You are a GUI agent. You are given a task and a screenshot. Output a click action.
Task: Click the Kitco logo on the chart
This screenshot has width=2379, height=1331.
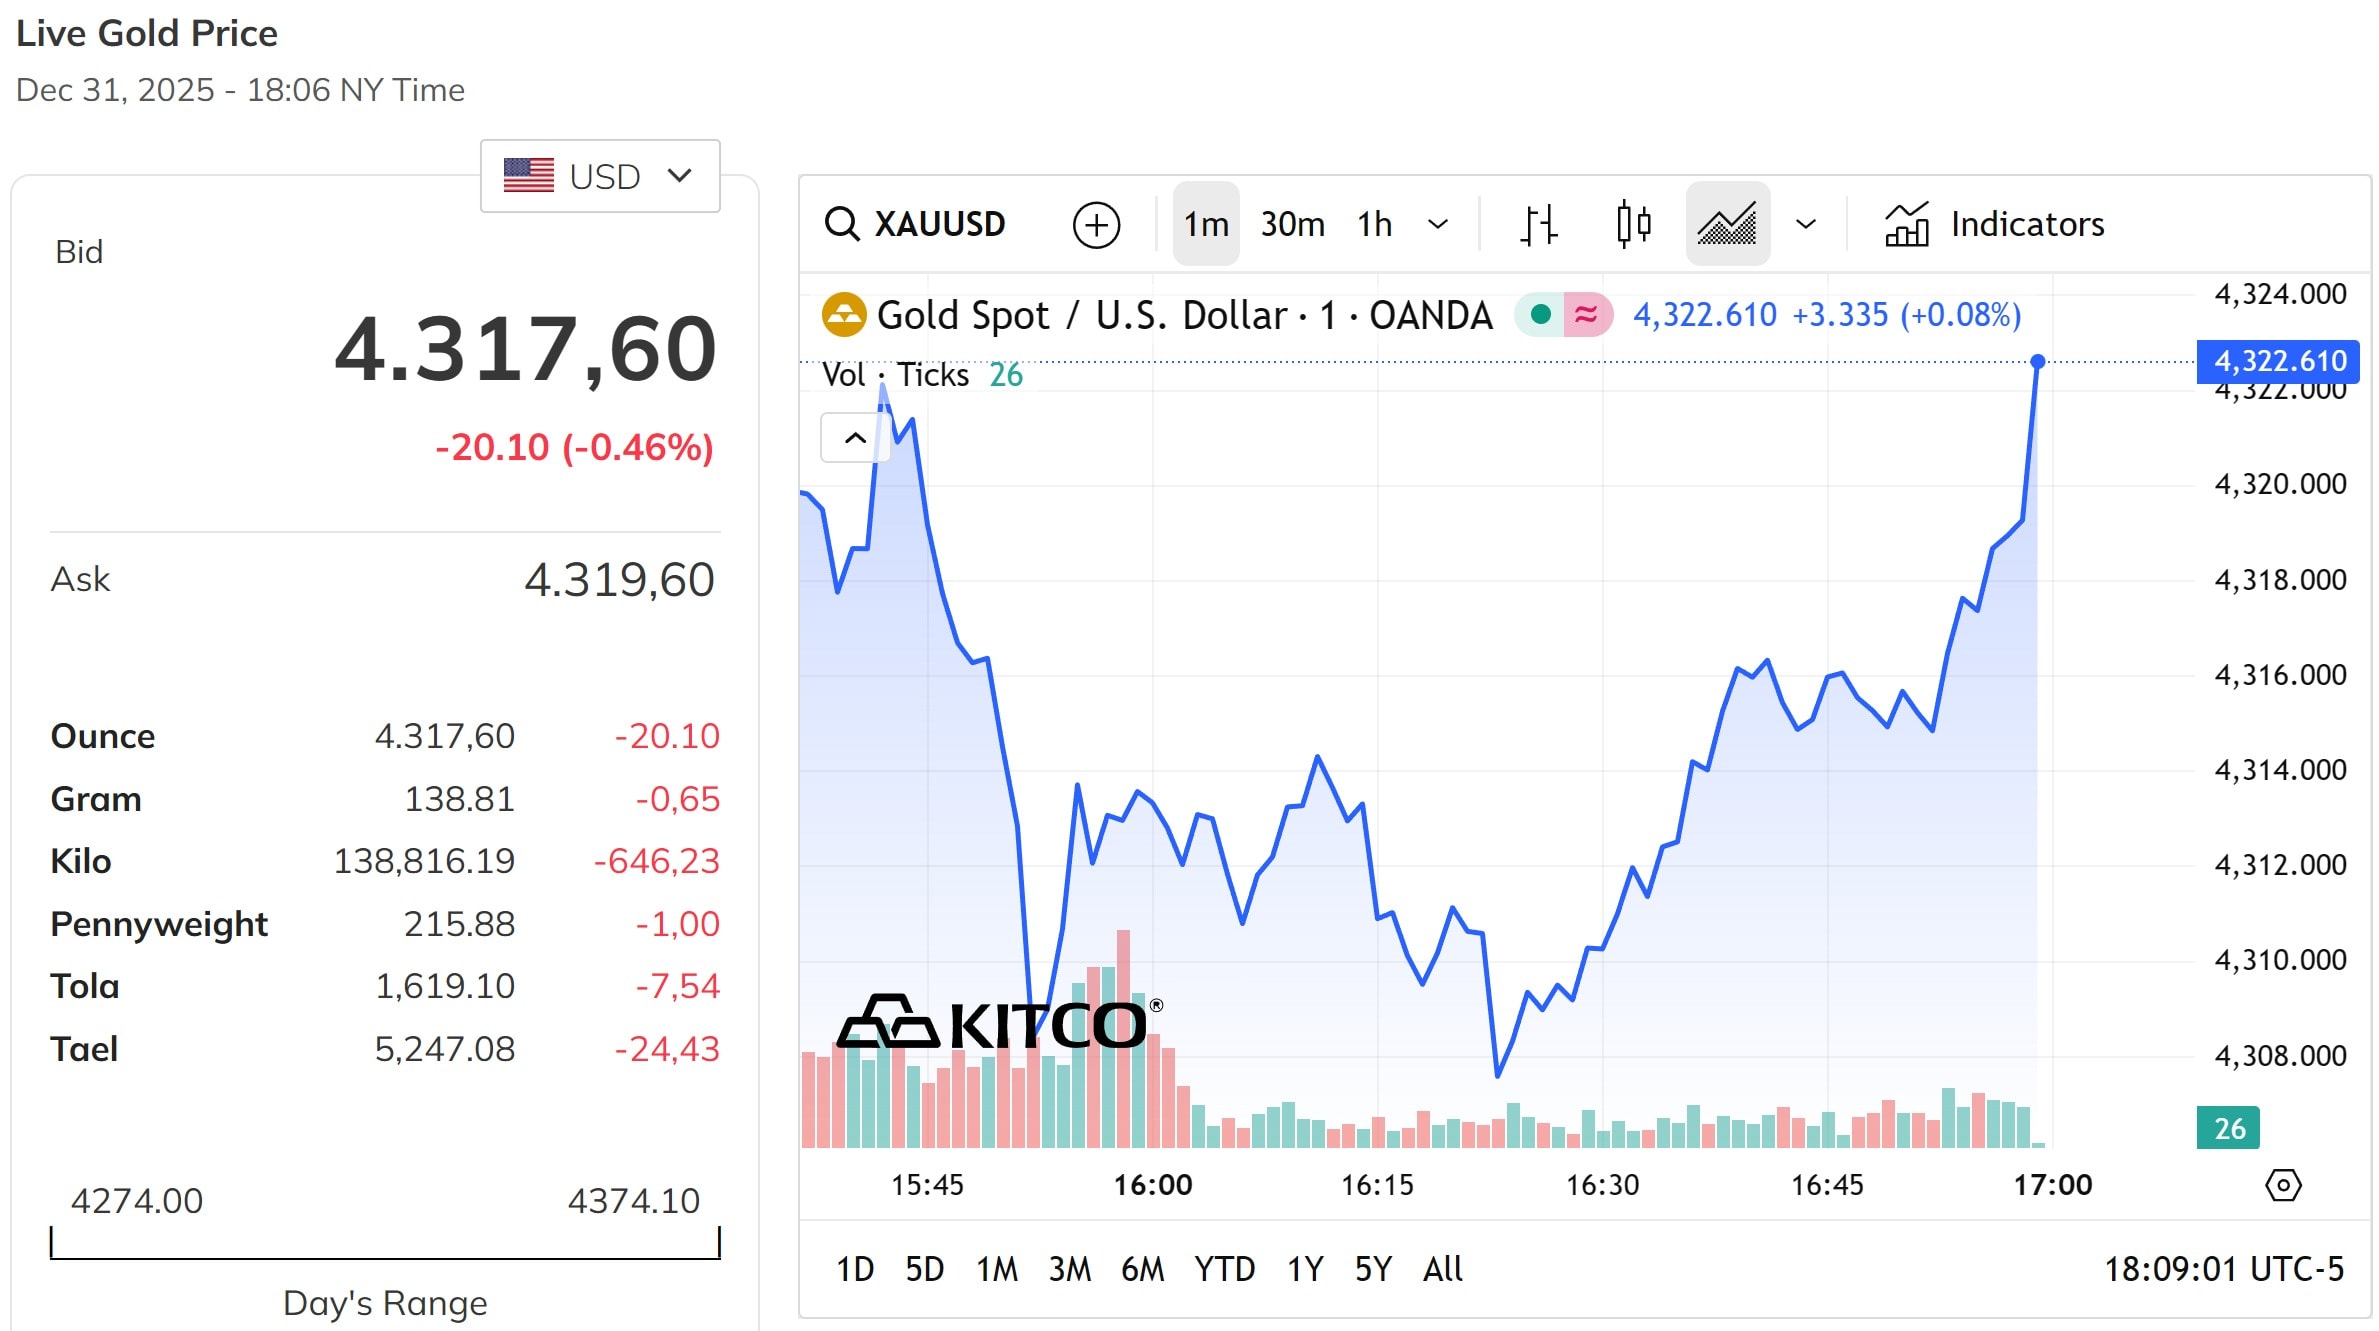(994, 1022)
